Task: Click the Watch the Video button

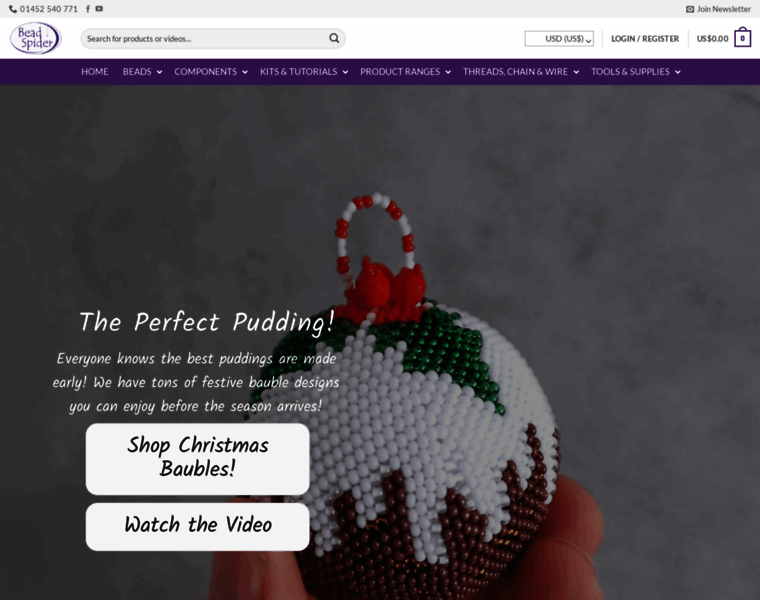Action: (198, 526)
